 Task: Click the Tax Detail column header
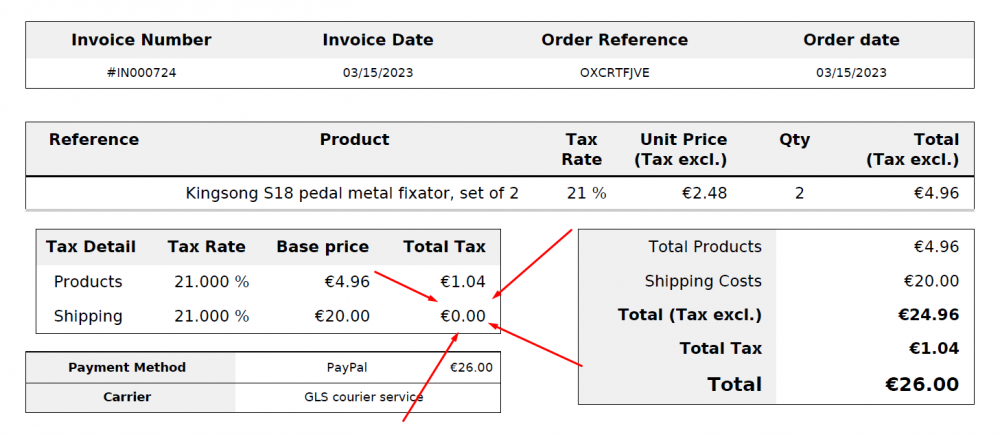point(91,247)
